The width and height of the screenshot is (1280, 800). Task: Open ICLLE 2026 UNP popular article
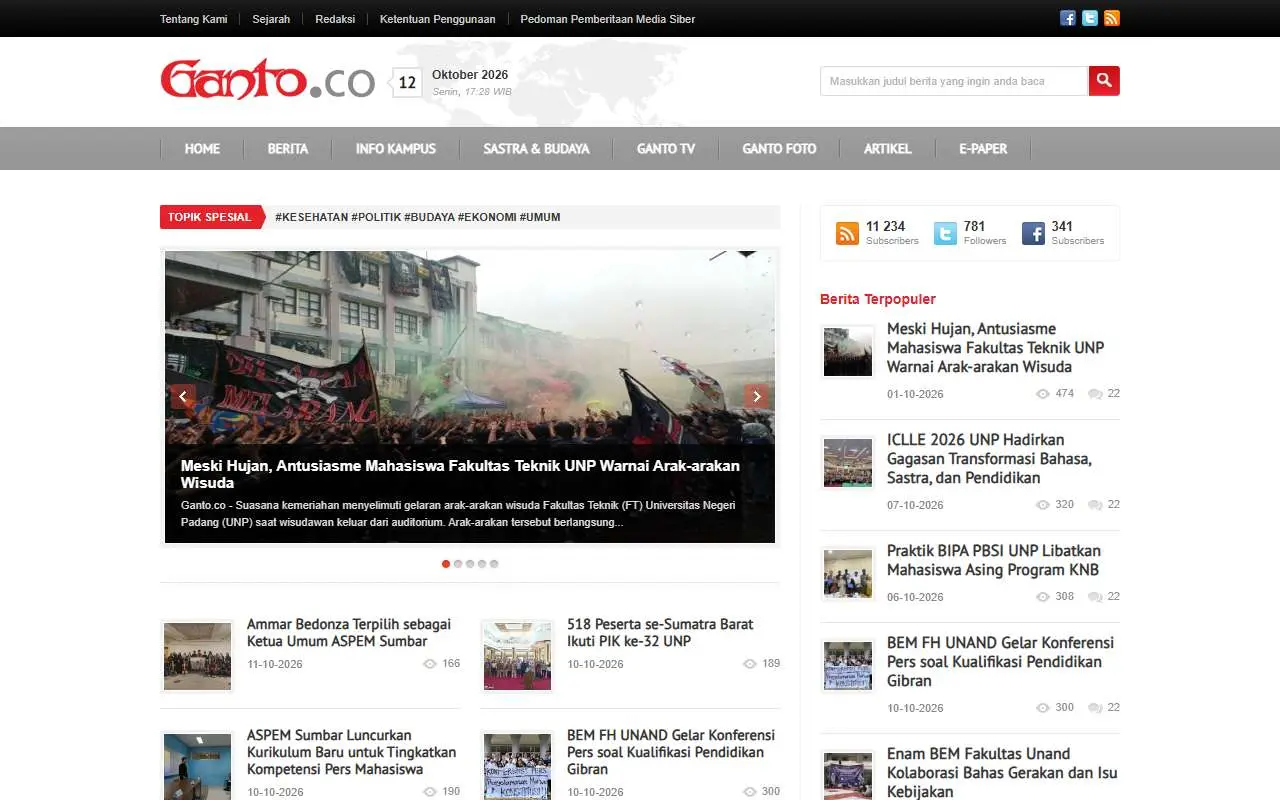tap(989, 459)
